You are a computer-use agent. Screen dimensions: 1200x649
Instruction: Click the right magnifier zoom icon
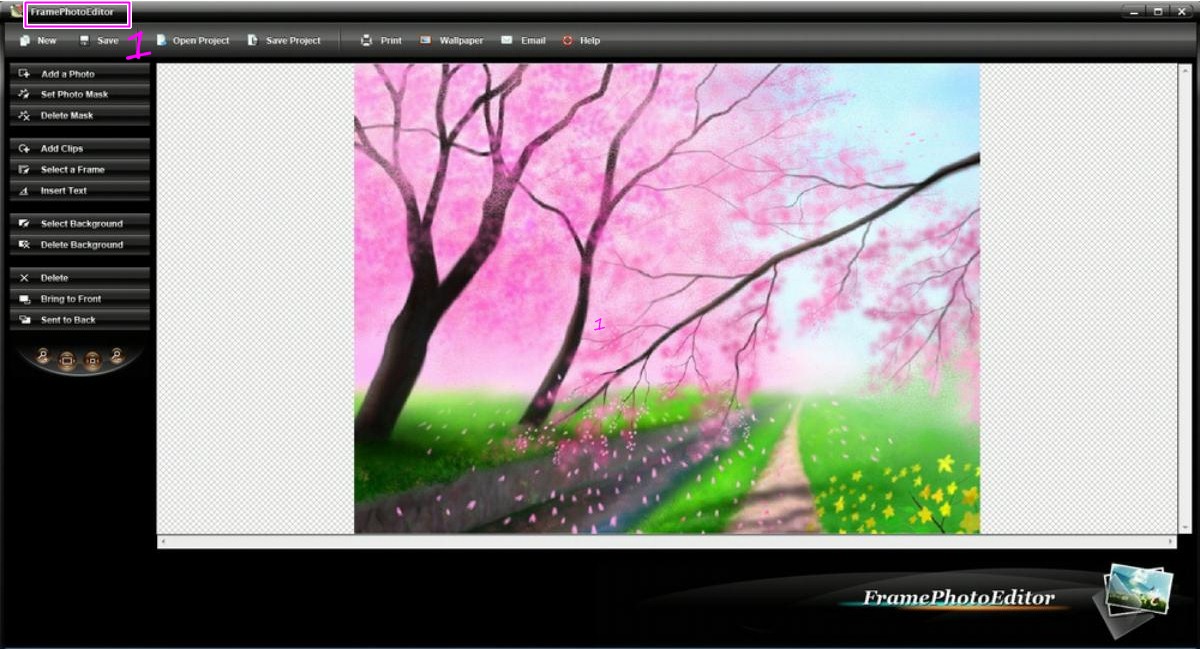117,356
